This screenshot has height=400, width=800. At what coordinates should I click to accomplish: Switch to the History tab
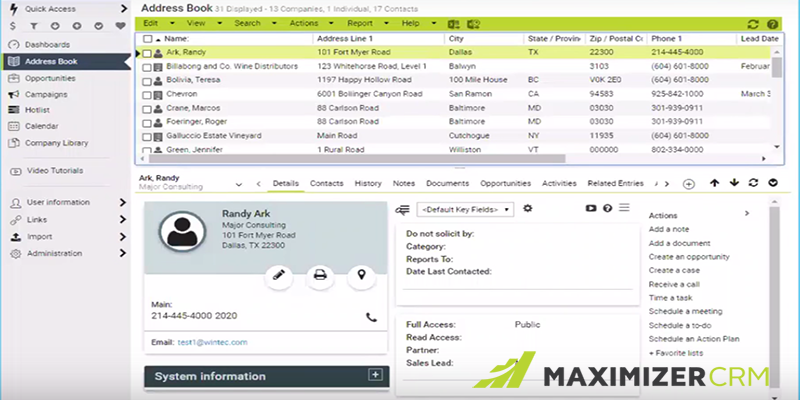point(368,184)
